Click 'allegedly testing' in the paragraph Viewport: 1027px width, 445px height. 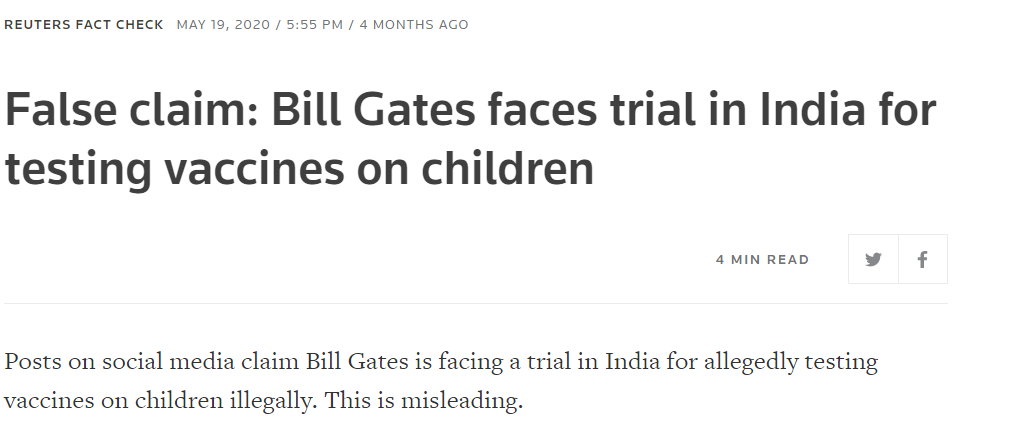(791, 363)
